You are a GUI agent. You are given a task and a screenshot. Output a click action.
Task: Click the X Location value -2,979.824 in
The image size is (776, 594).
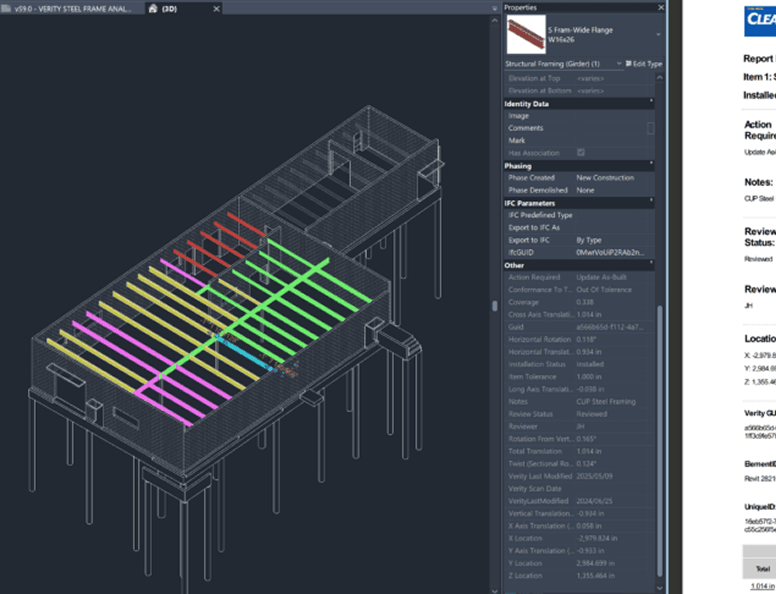click(596, 538)
